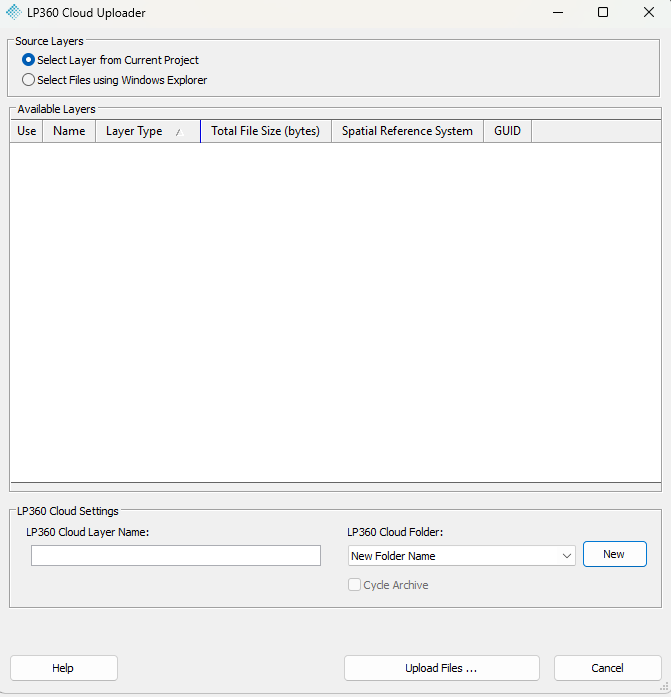Sort layers by Name column header
This screenshot has width=671, height=697.
[69, 131]
